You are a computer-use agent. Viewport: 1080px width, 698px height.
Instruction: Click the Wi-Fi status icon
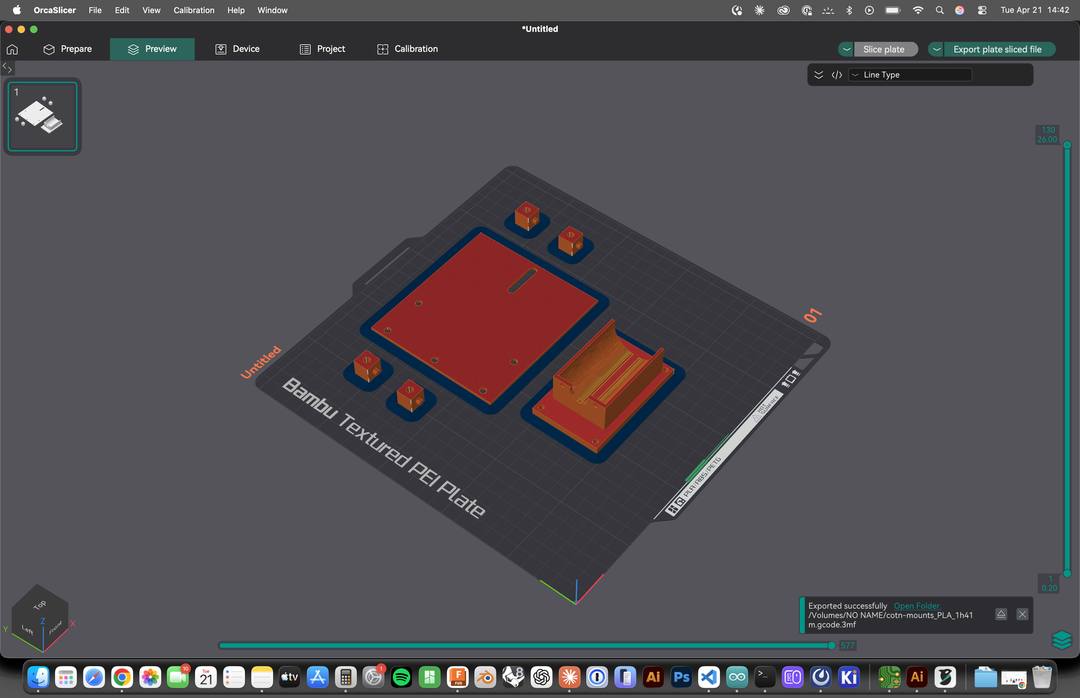pos(917,10)
